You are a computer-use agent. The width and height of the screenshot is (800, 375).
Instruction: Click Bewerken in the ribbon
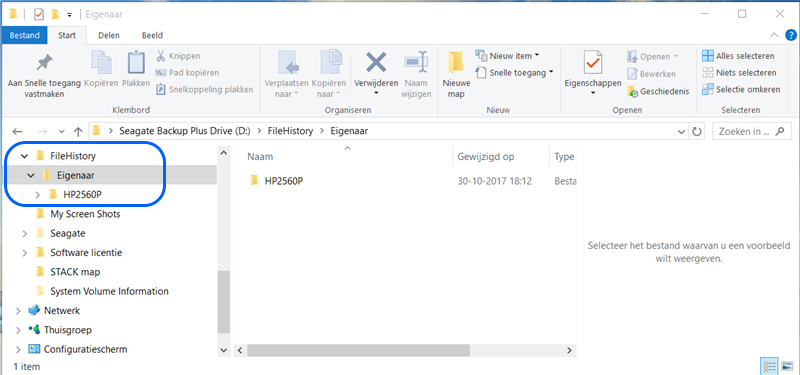tap(651, 74)
